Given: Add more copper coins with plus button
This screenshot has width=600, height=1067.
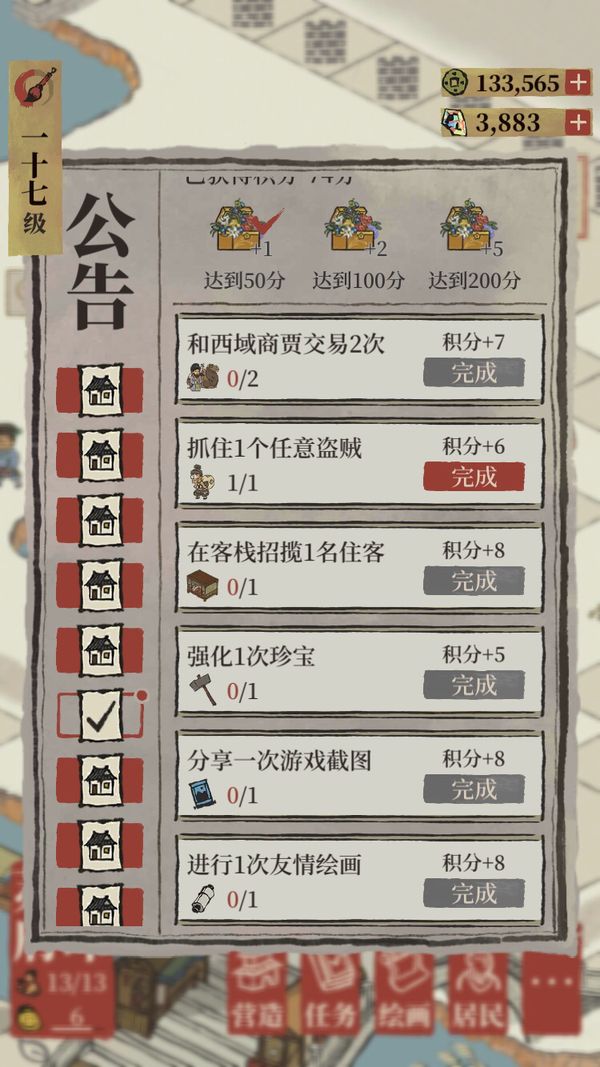Looking at the screenshot, I should click(x=578, y=83).
